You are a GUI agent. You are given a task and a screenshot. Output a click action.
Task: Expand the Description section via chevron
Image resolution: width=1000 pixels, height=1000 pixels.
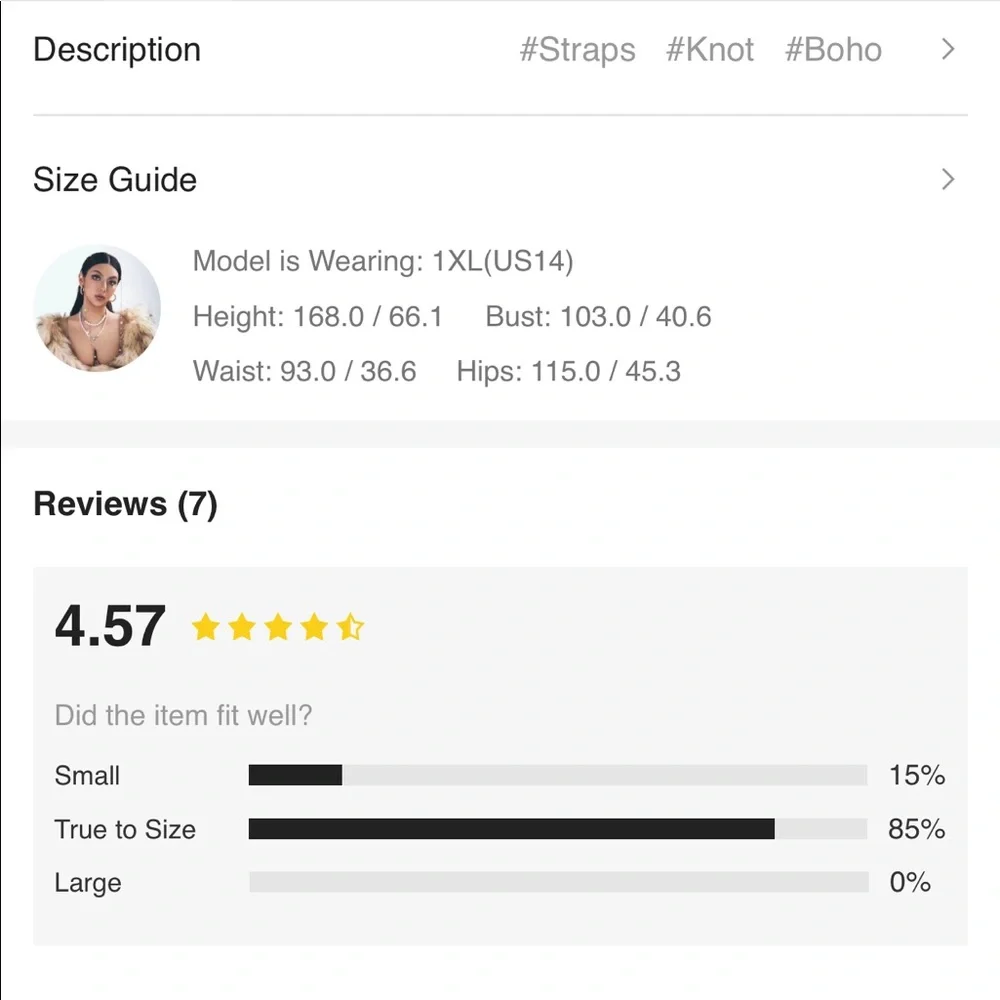[947, 49]
